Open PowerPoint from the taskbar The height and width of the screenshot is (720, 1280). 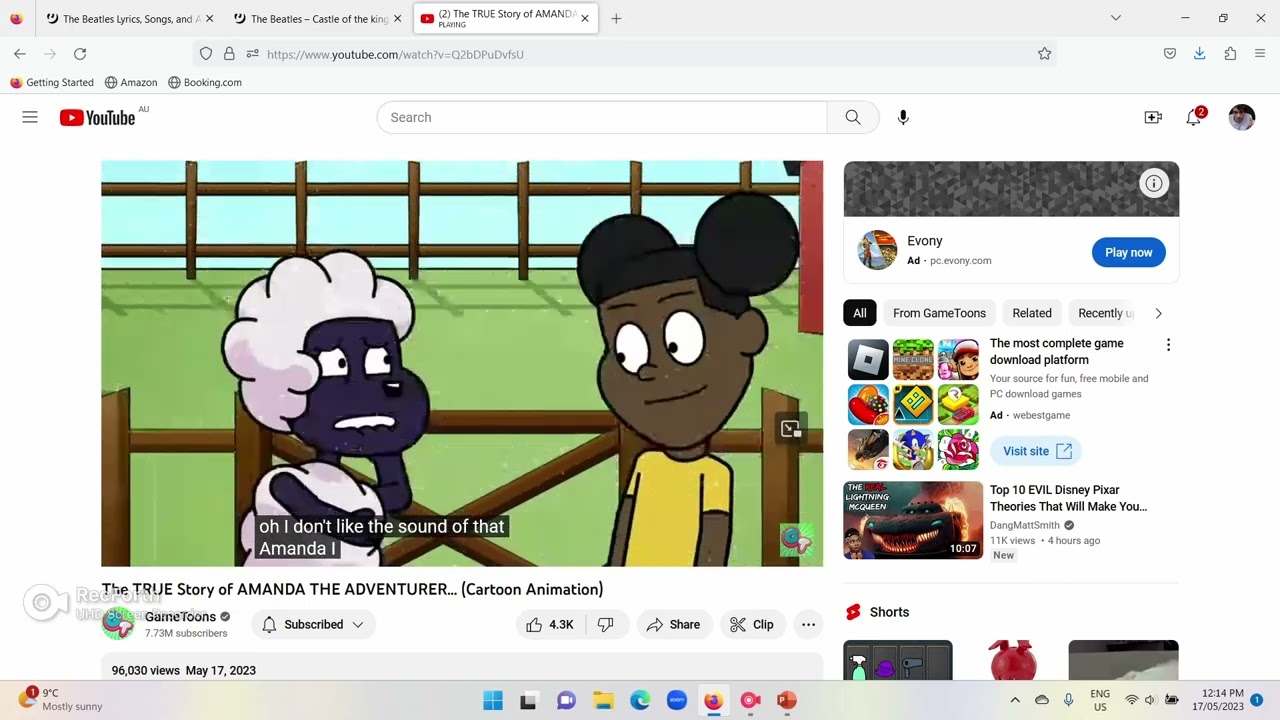tap(787, 700)
